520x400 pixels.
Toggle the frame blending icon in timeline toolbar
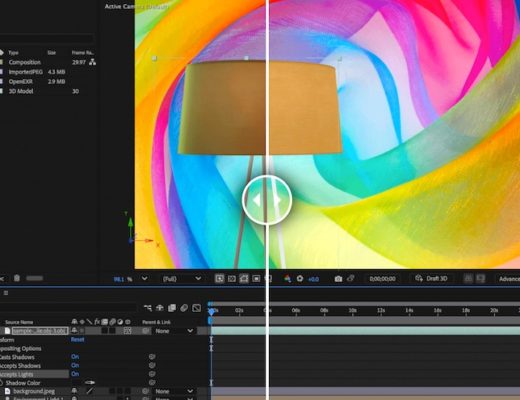(172, 308)
